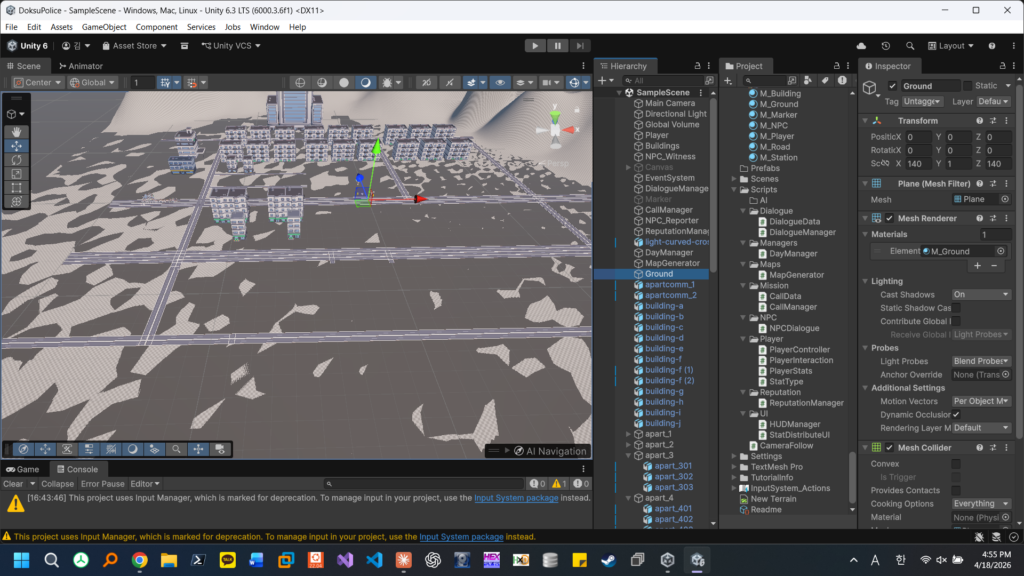The image size is (1024, 576).
Task: Select the Rect tool
Action: (x=16, y=187)
